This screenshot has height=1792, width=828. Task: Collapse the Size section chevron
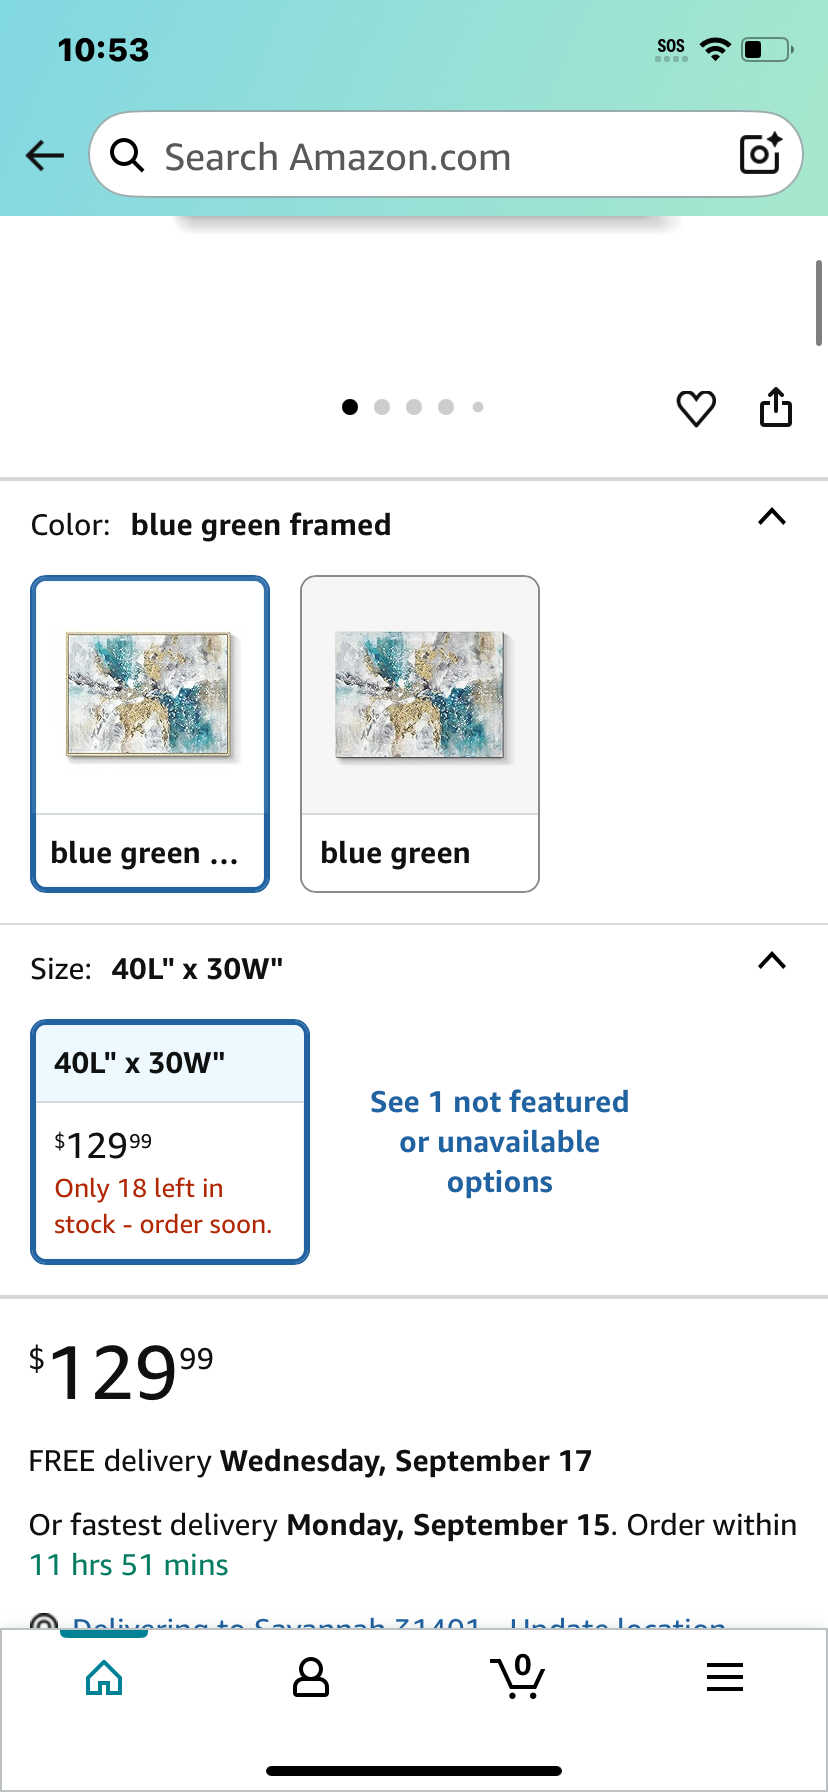tap(772, 961)
